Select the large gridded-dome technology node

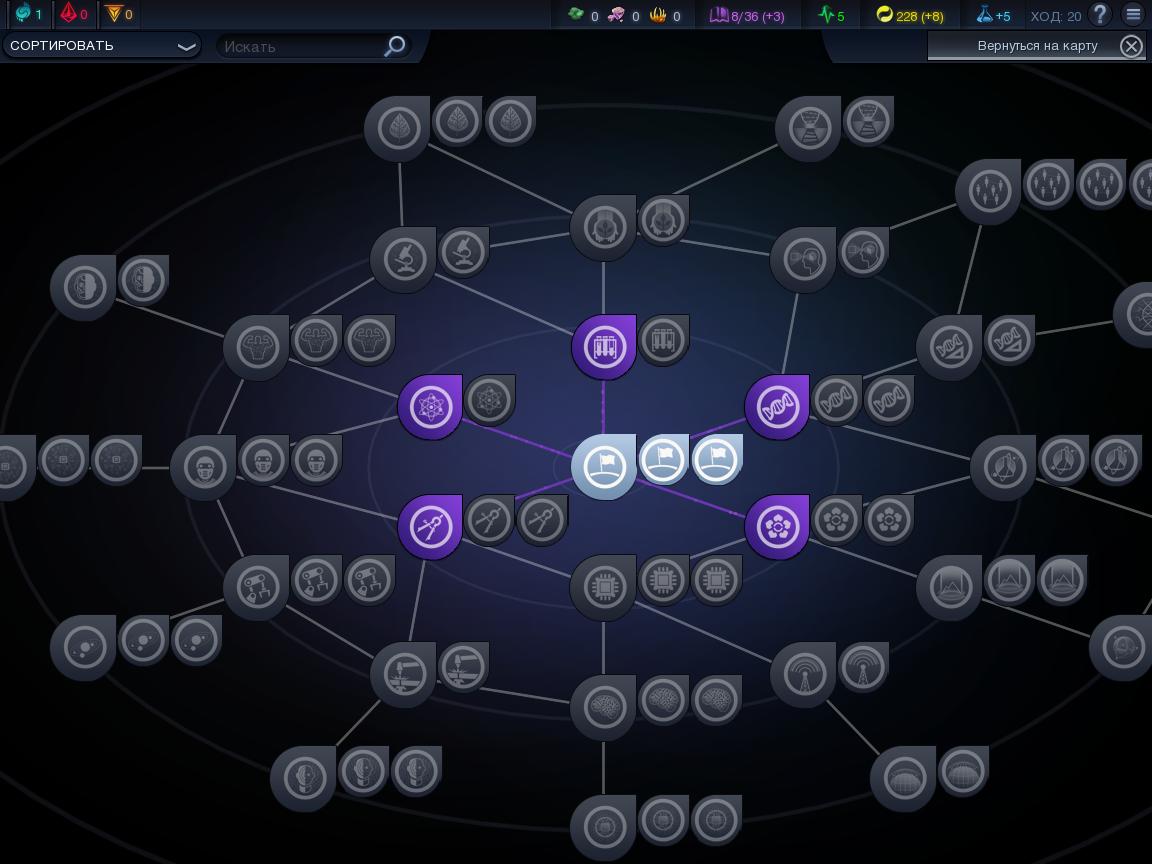[x=903, y=779]
